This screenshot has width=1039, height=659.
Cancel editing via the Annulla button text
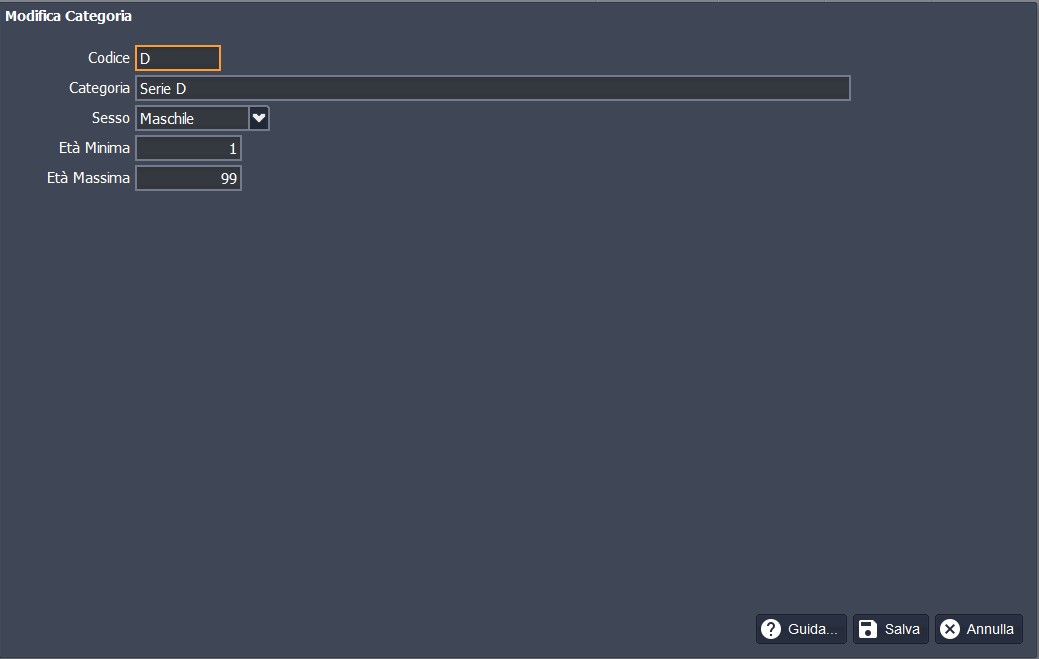click(990, 629)
